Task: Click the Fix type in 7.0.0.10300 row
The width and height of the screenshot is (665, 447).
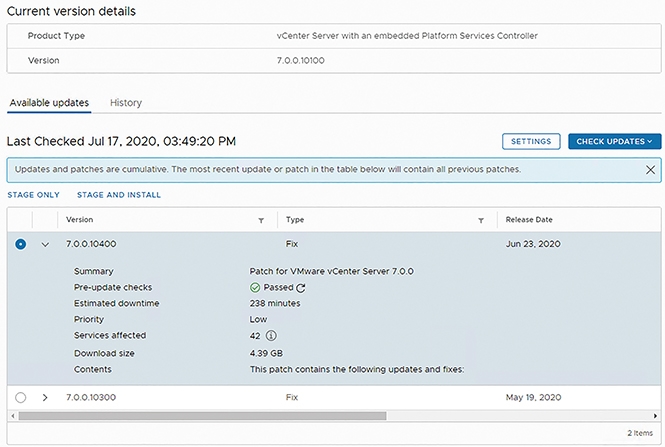Action: coord(292,398)
